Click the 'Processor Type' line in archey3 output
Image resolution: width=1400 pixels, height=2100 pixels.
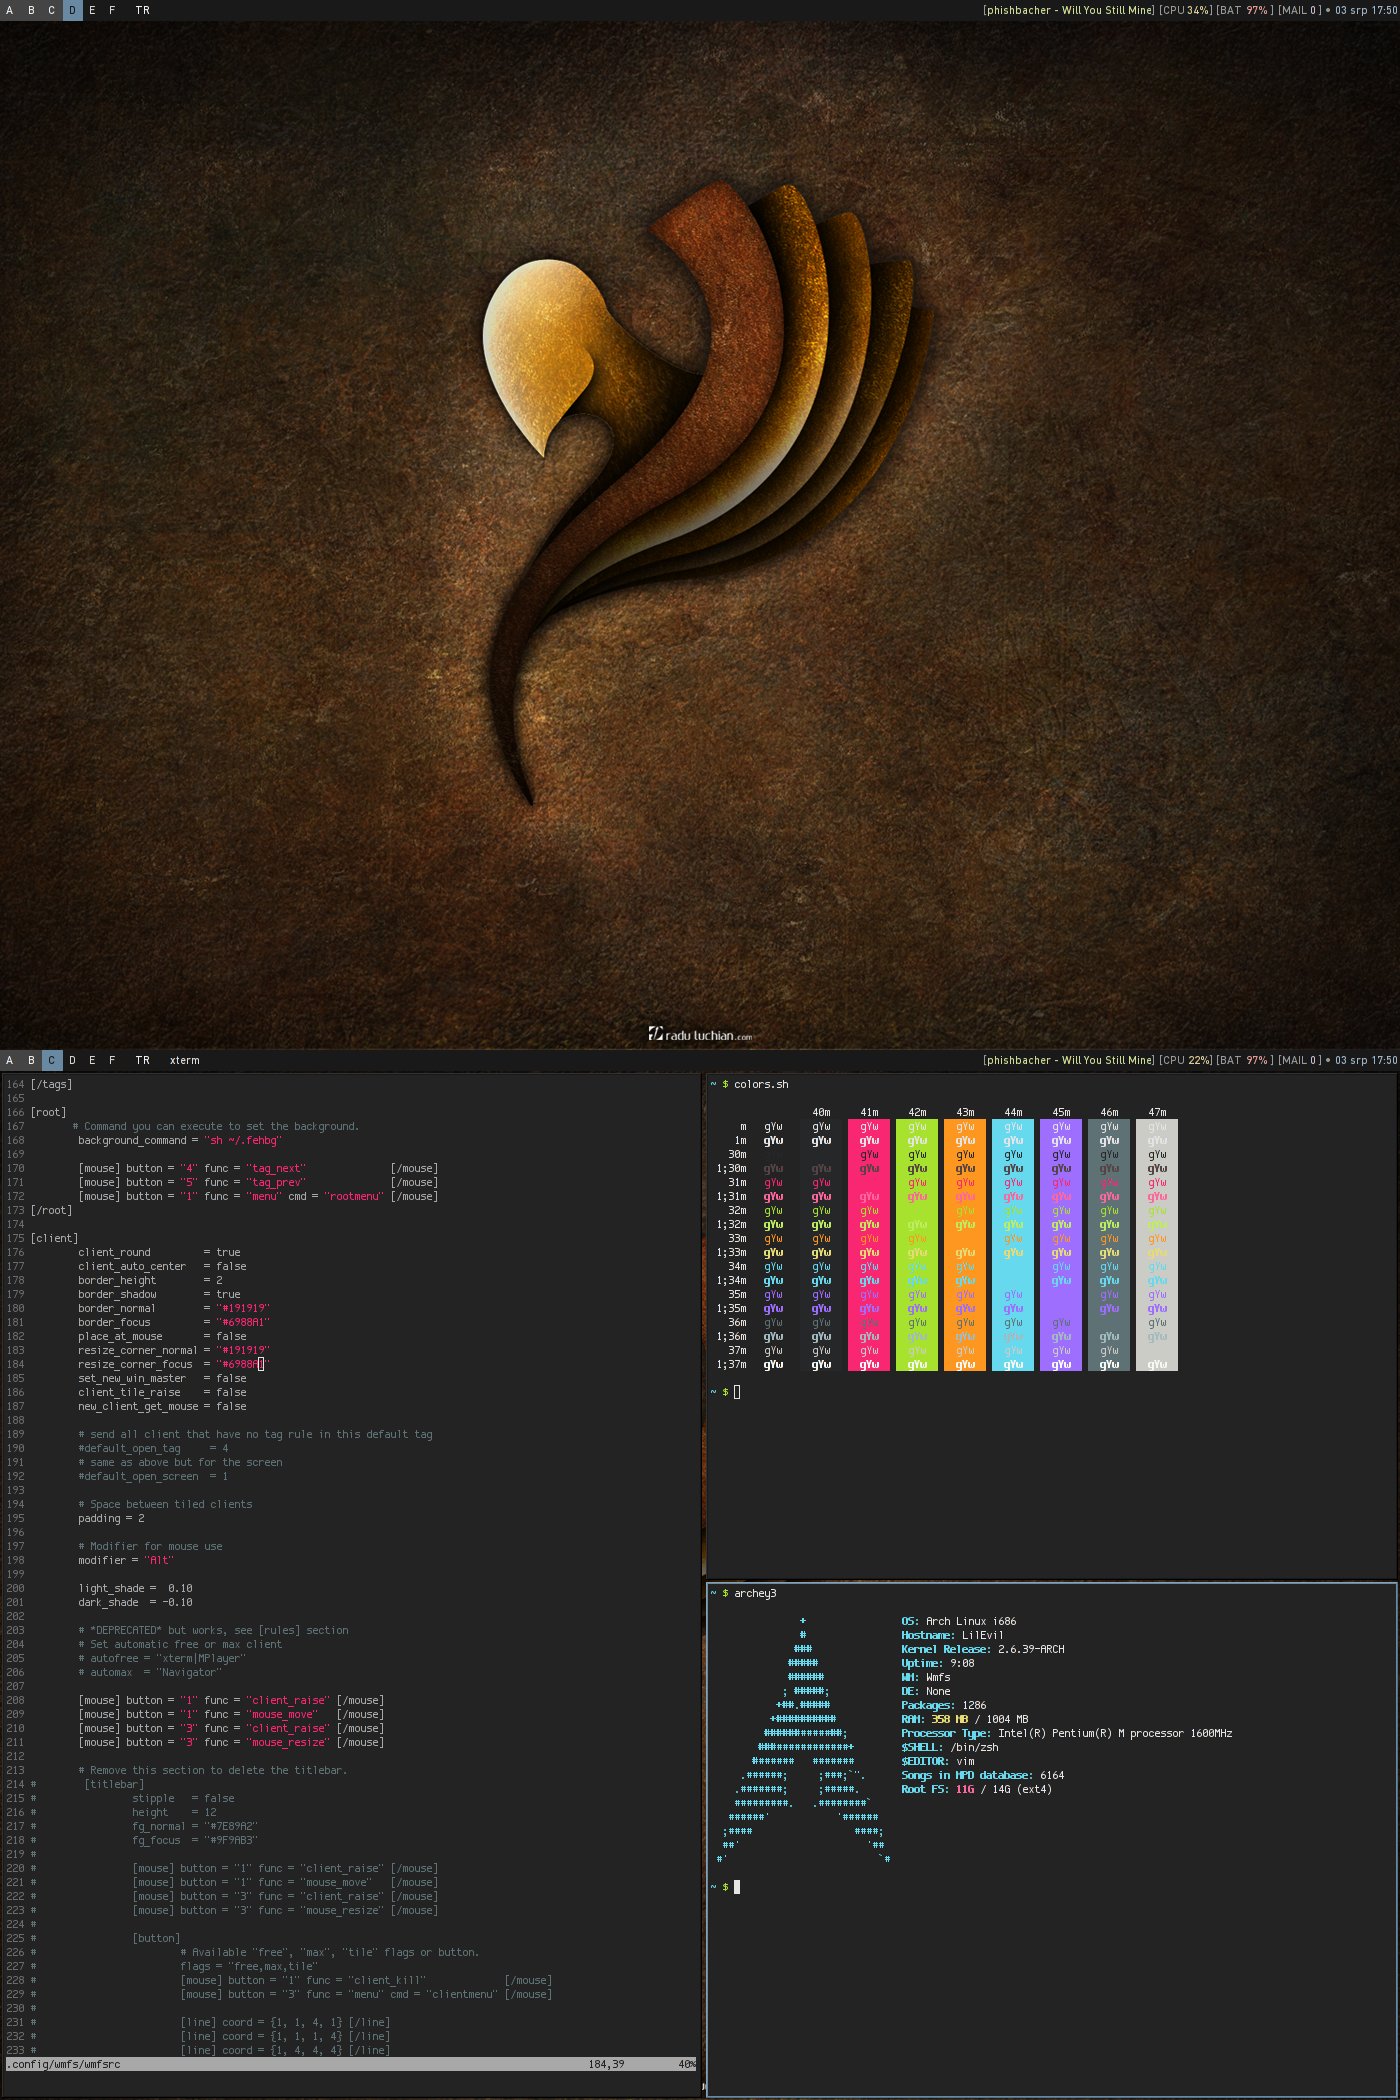click(x=1067, y=1733)
